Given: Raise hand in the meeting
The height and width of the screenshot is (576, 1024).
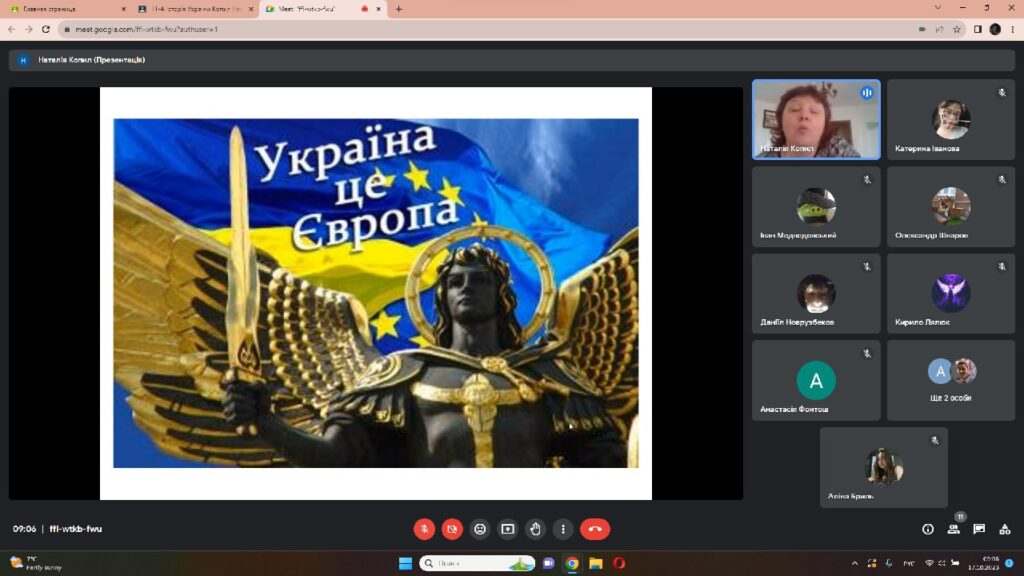Looking at the screenshot, I should click(x=536, y=529).
